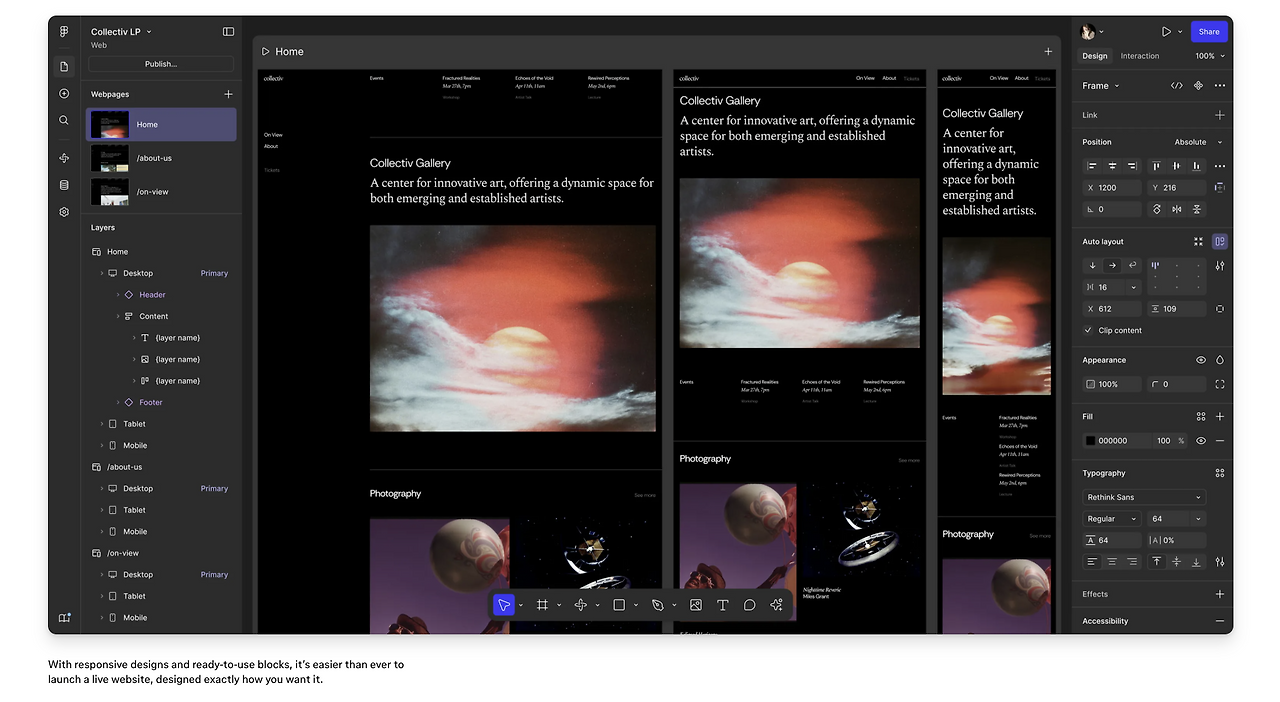The image size is (1280, 702).
Task: Select the arrow Select tool in bottom toolbar
Action: [504, 605]
